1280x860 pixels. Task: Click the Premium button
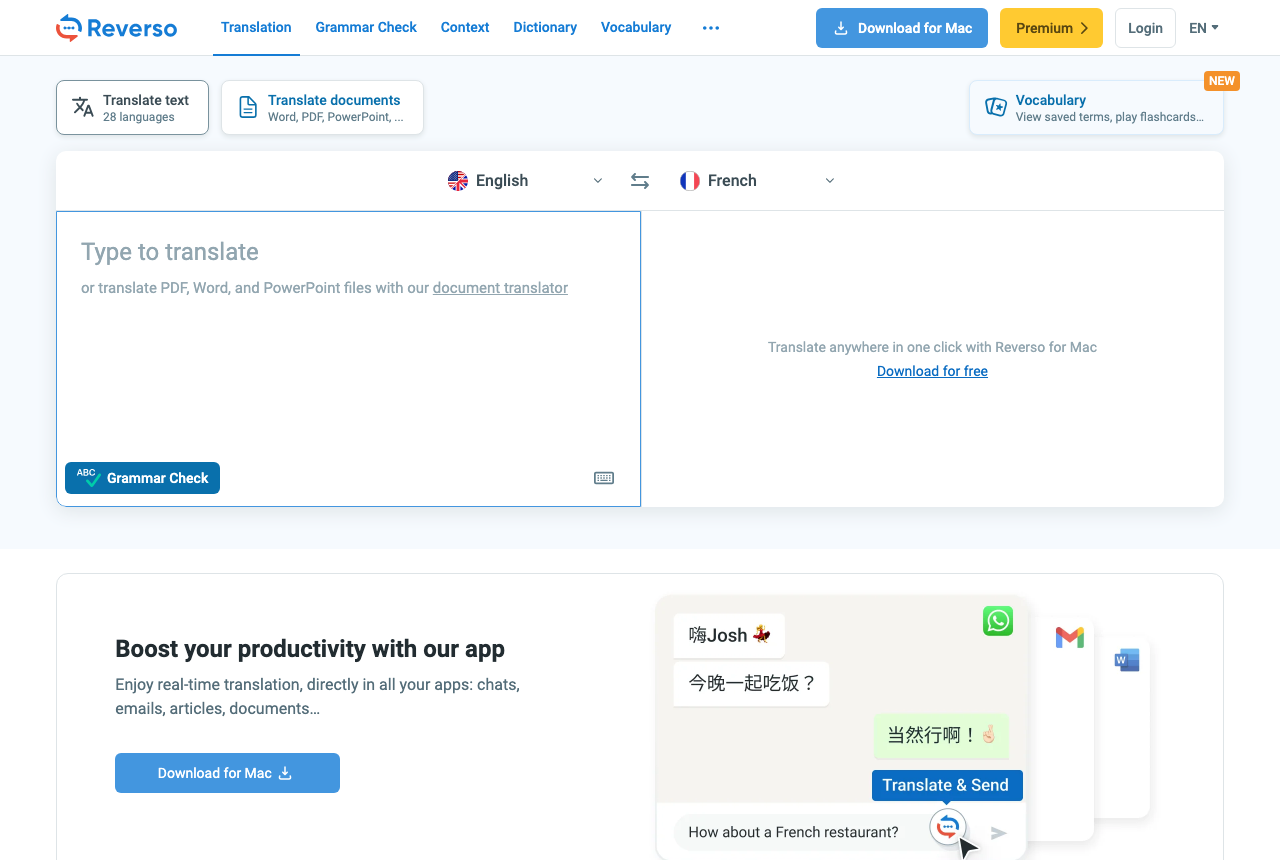pyautogui.click(x=1051, y=28)
